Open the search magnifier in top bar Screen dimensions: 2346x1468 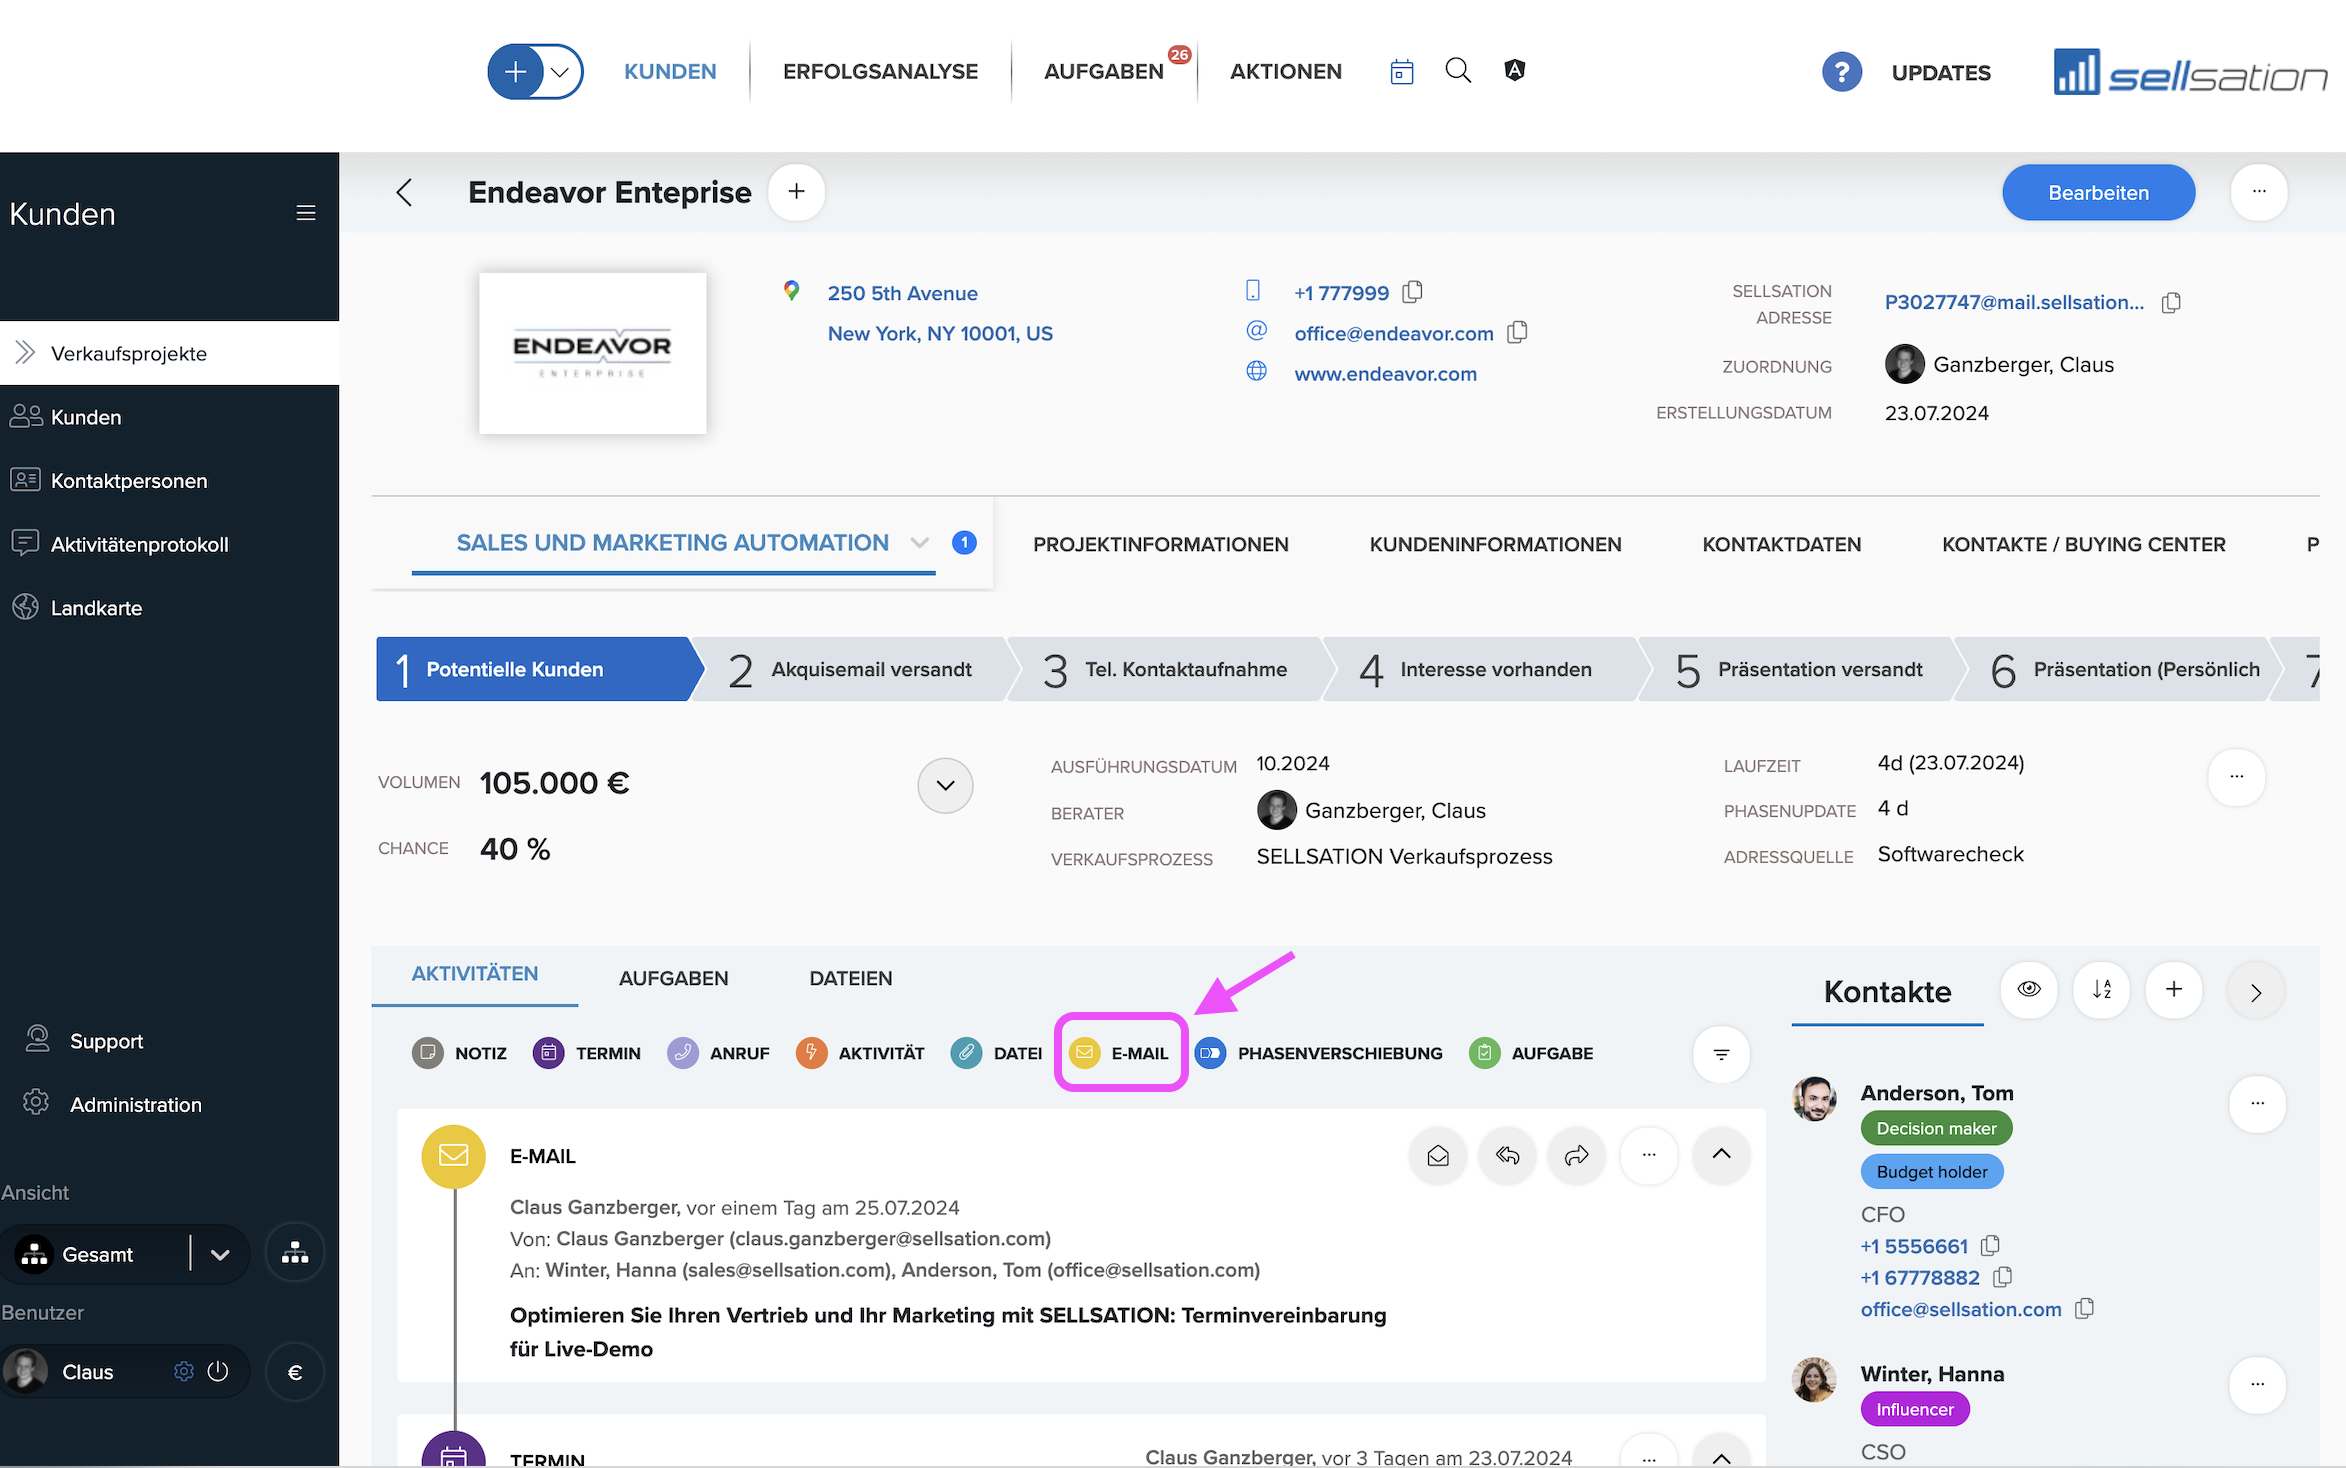[x=1458, y=70]
